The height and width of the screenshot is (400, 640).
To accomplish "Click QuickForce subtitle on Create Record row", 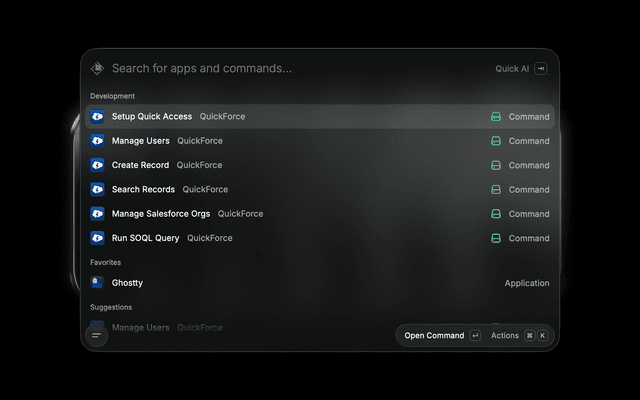I will [199, 165].
